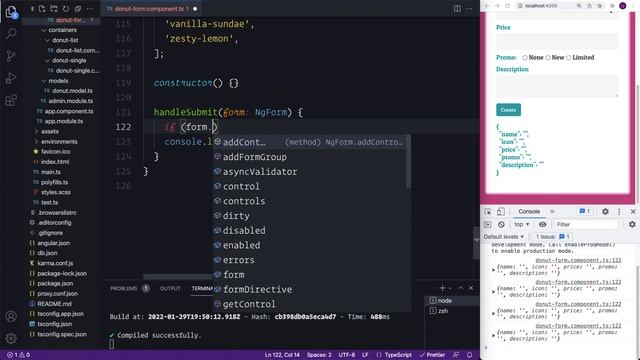Screen dimensions: 640x360
Task: Click the browser zoom magnifier icon
Action: click(x=579, y=6)
